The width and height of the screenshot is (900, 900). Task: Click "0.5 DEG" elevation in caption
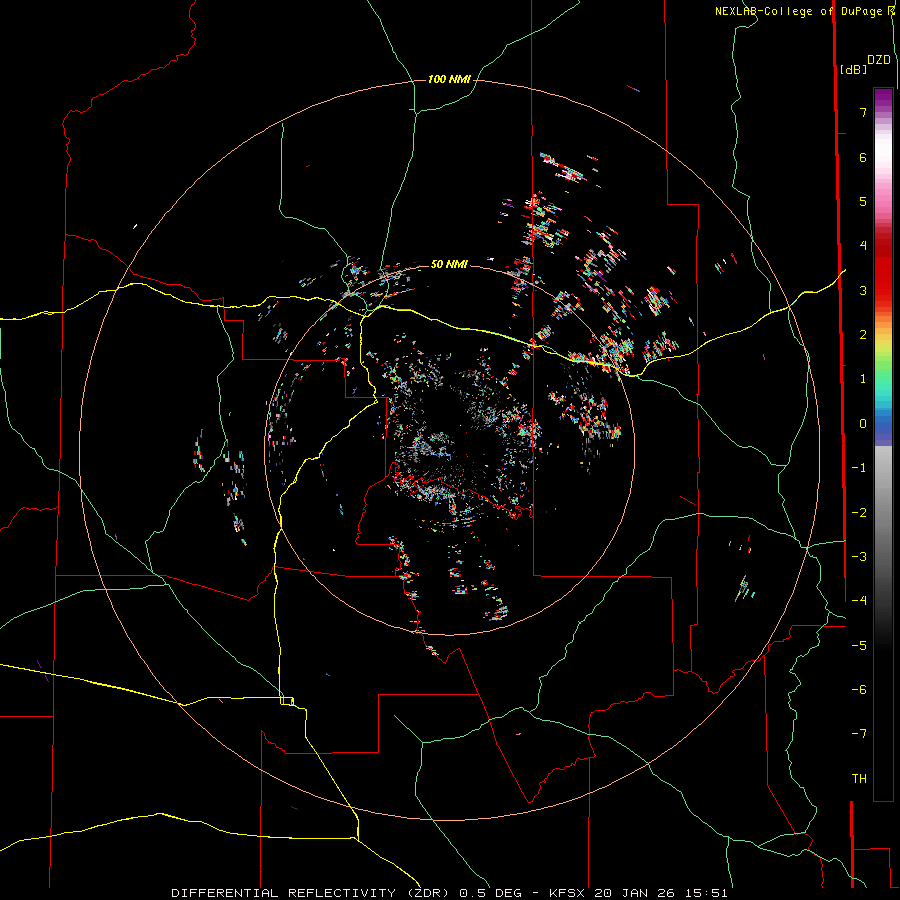(490, 893)
